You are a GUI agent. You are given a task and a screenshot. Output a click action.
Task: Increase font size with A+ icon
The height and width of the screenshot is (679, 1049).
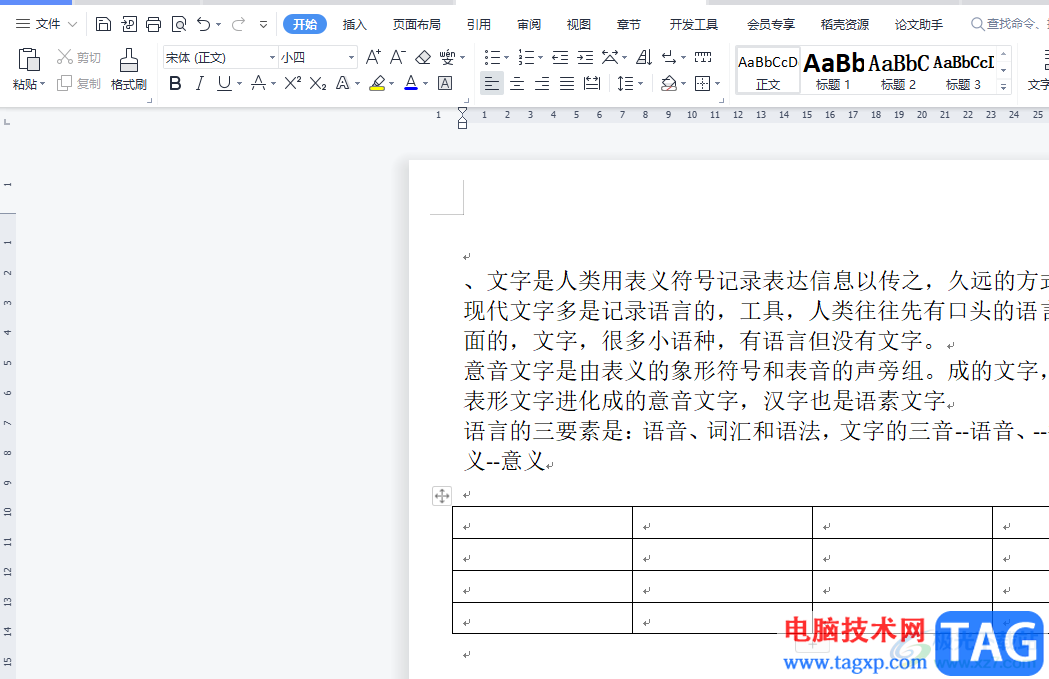[373, 58]
